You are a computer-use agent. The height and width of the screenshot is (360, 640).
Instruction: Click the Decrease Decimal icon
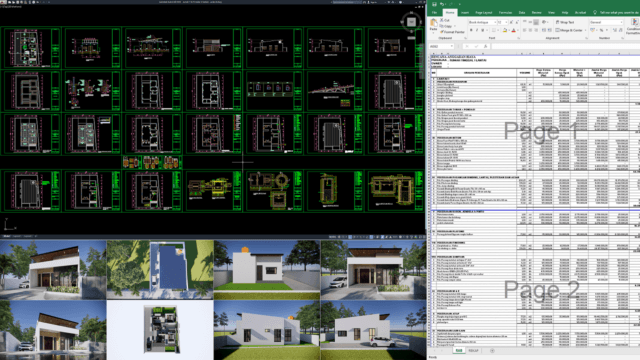click(x=620, y=30)
